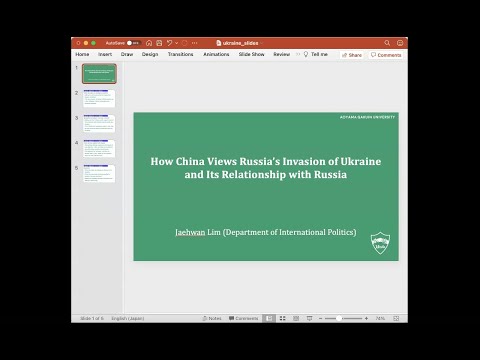
Task: Click the Aoyama Gakuin University header text
Action: (x=367, y=117)
